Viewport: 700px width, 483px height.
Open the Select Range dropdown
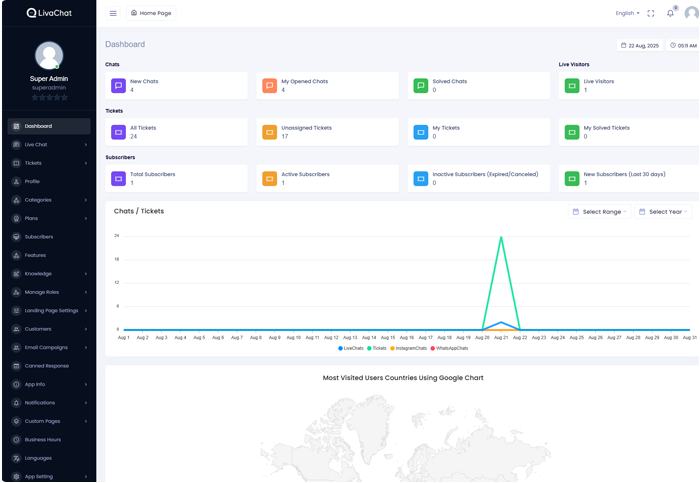[x=599, y=212]
